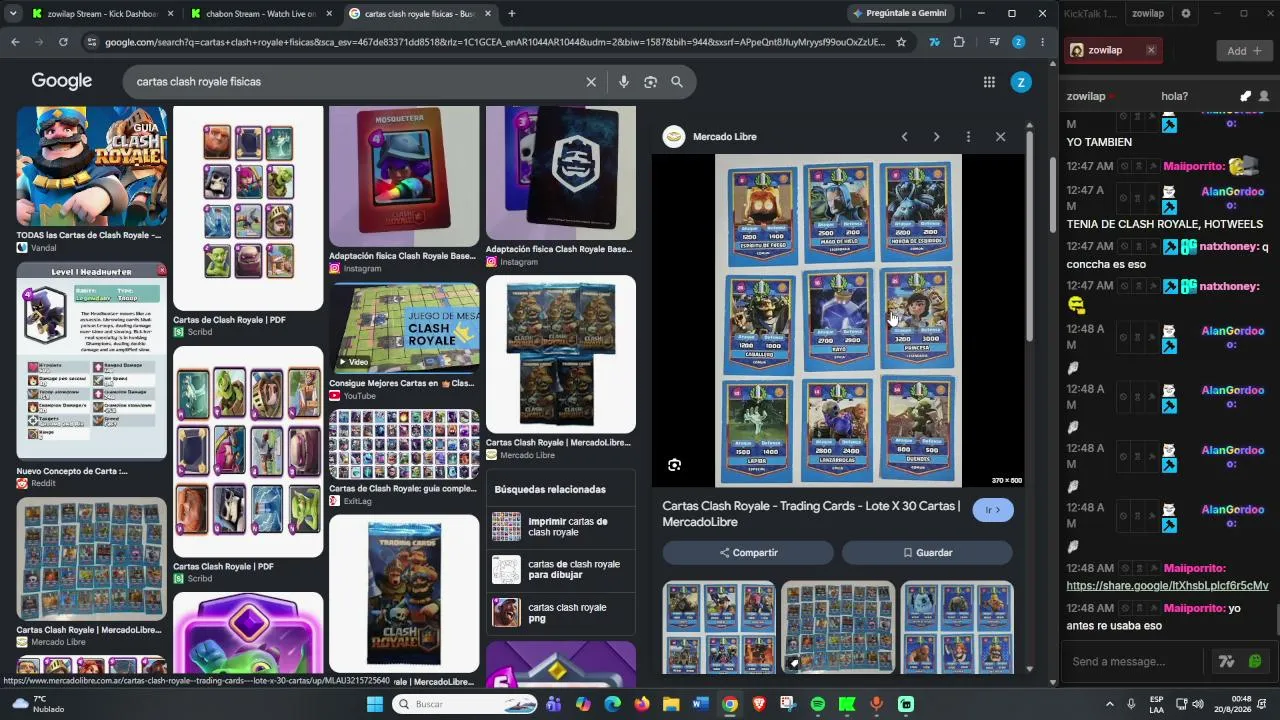Click the Compartir button

point(748,553)
